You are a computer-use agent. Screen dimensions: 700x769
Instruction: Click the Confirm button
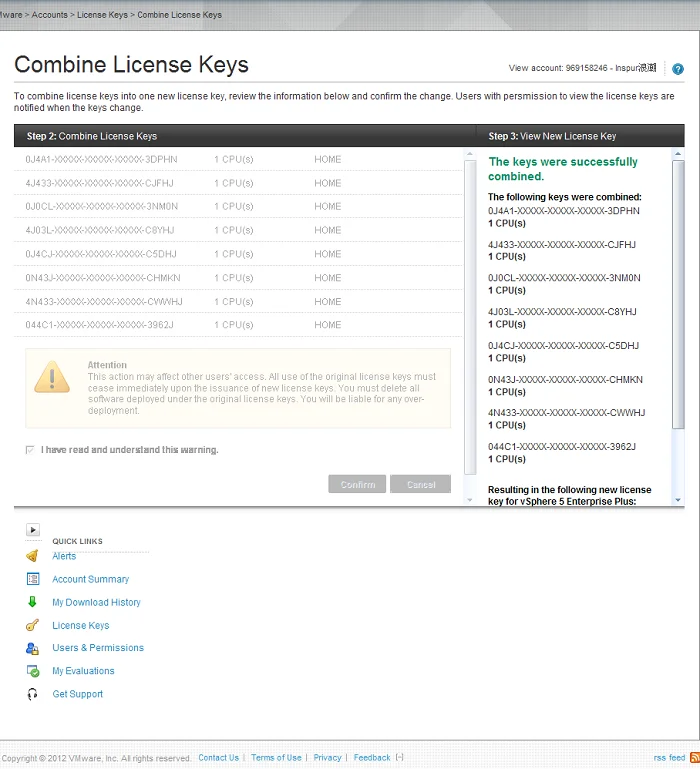[357, 484]
